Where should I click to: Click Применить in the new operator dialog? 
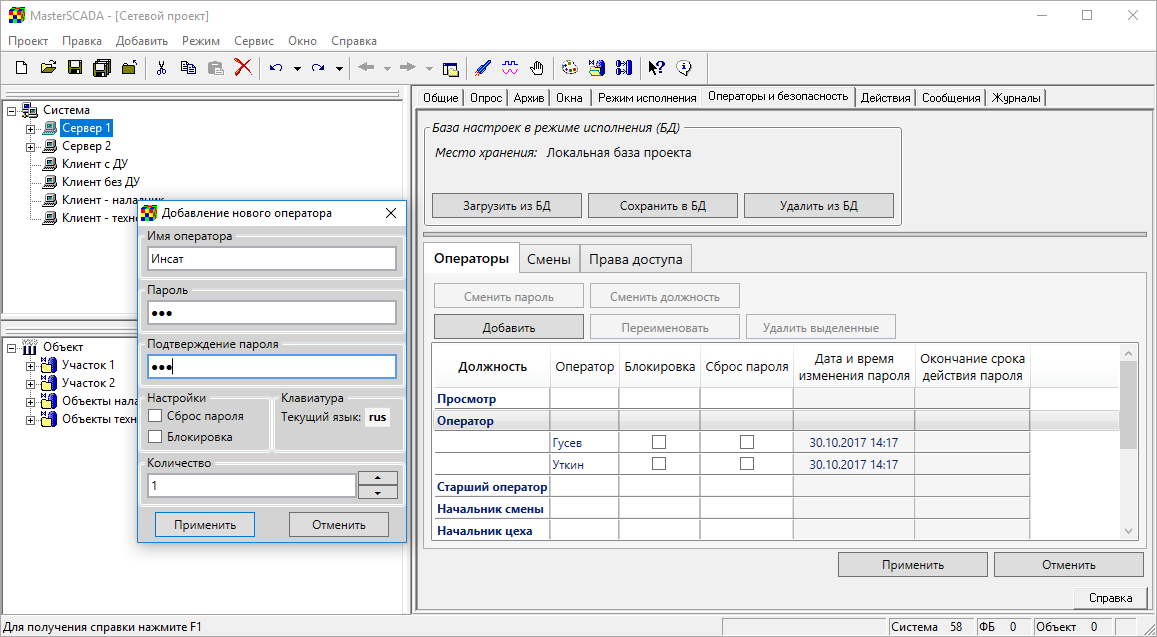tap(205, 525)
